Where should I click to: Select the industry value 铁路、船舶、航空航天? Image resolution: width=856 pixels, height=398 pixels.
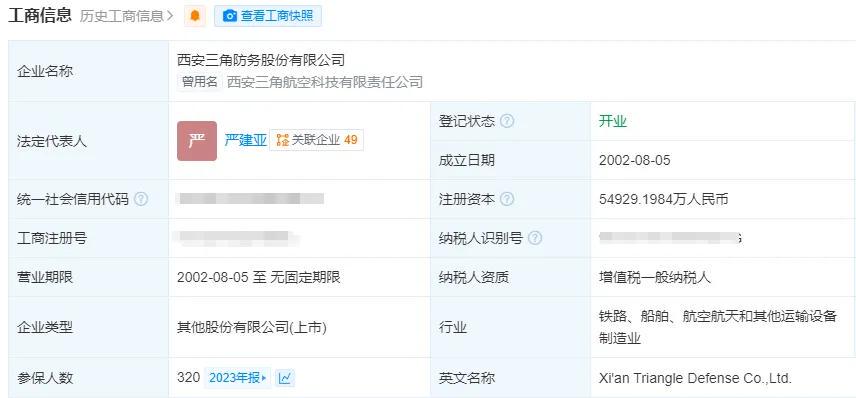[718, 327]
